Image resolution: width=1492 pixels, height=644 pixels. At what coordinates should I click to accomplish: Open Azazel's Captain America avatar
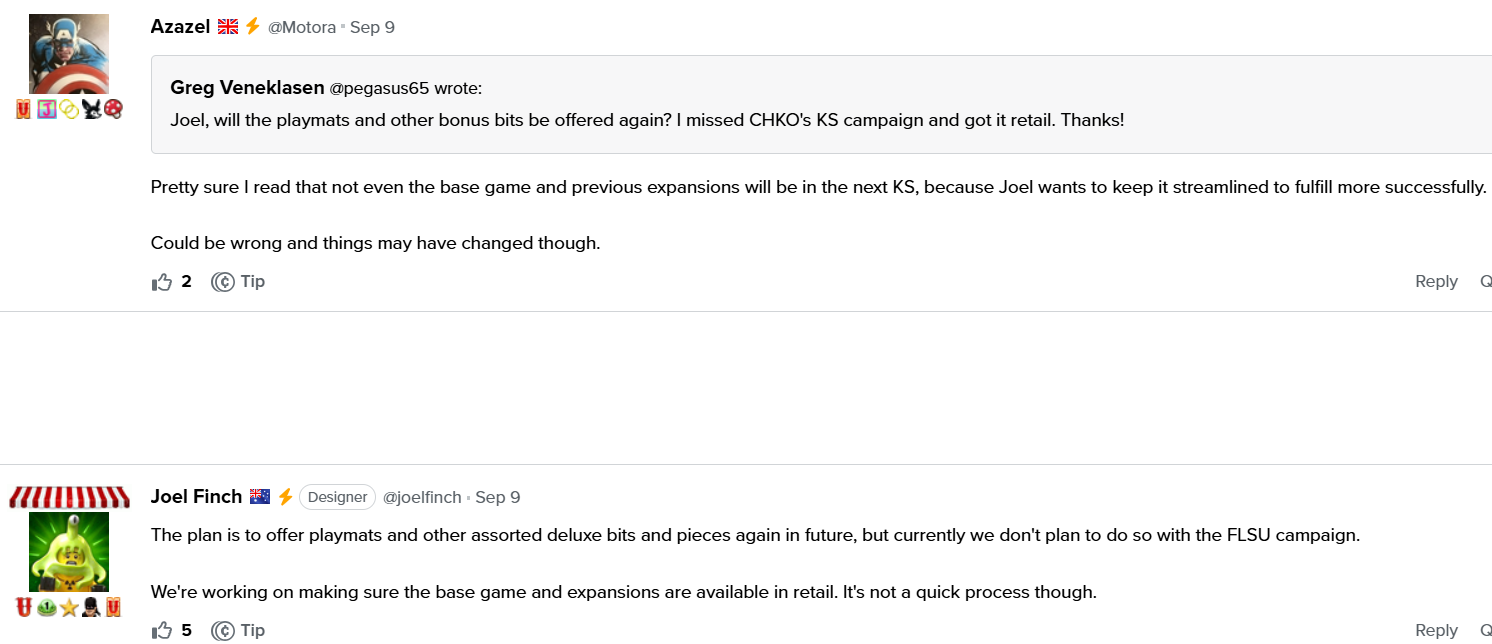click(x=69, y=54)
